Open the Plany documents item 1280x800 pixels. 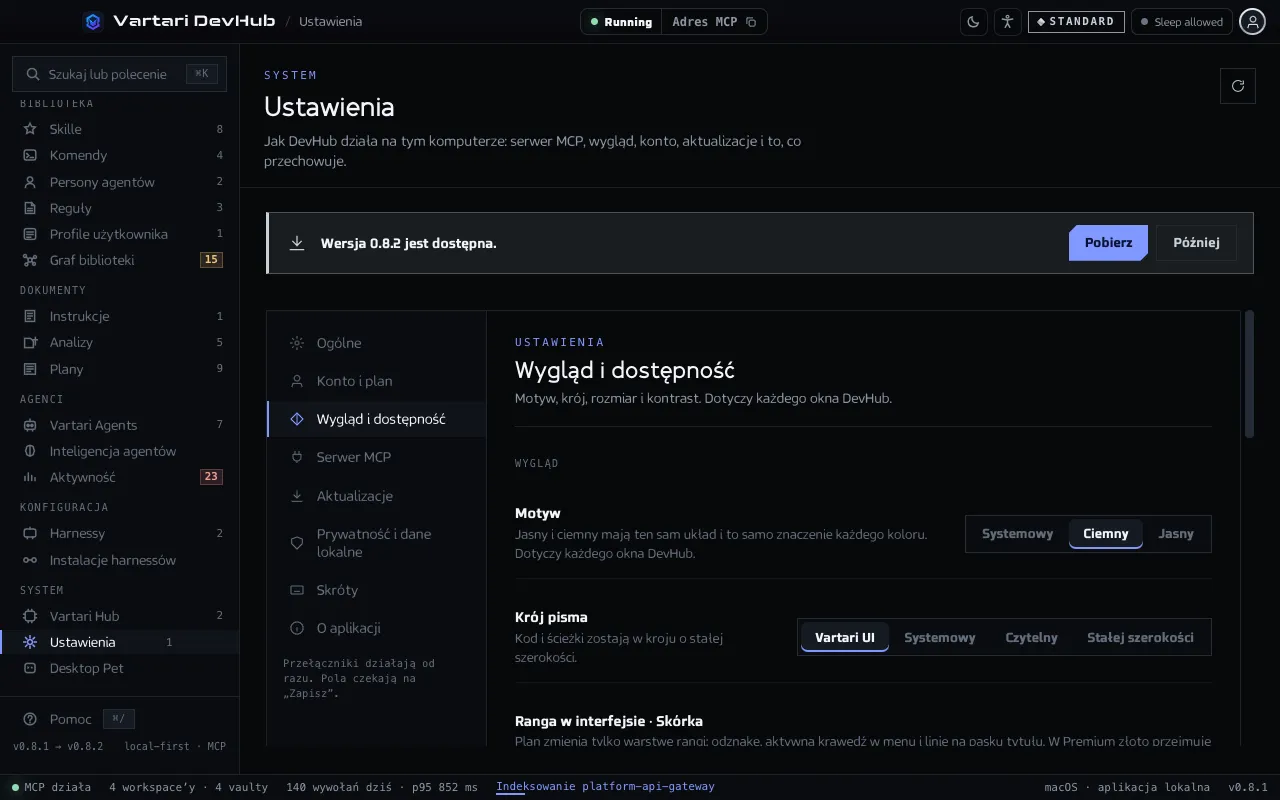coord(120,369)
